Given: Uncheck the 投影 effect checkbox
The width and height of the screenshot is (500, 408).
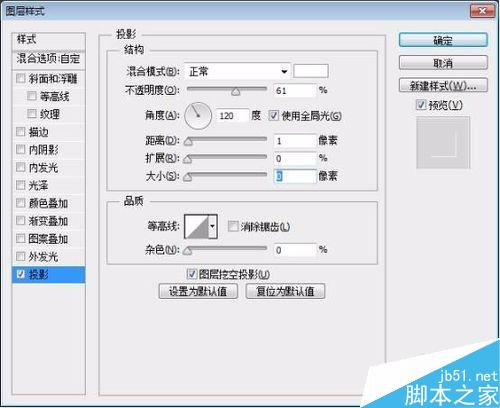Looking at the screenshot, I should (x=21, y=274).
